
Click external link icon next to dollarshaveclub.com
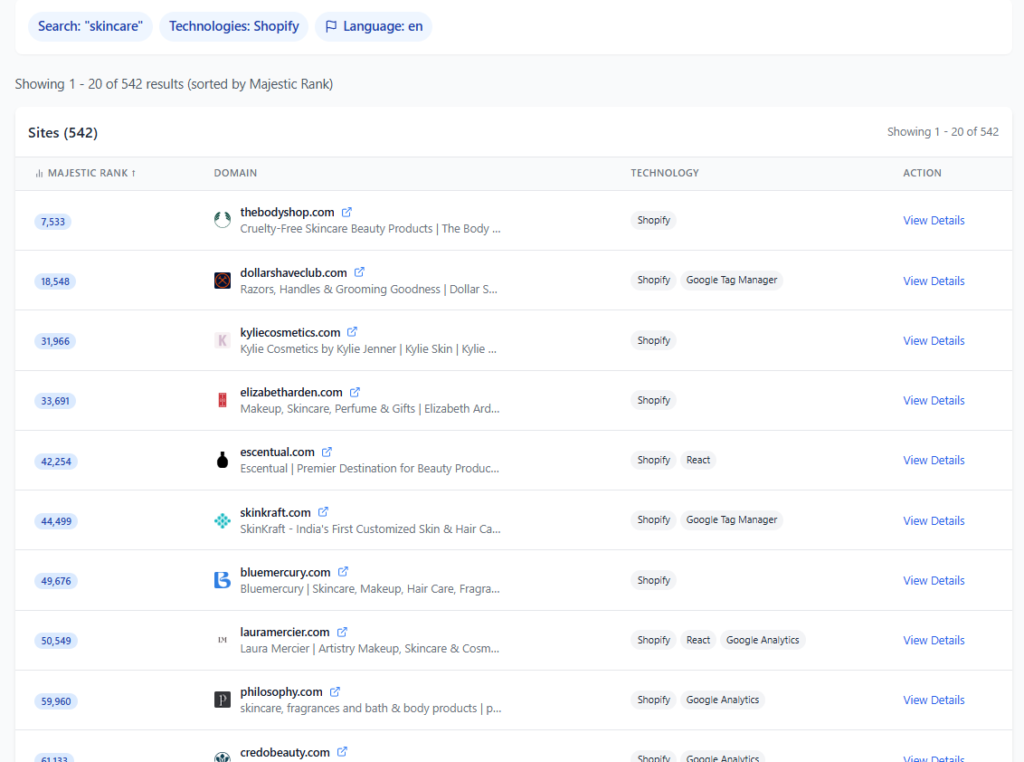[x=360, y=272]
